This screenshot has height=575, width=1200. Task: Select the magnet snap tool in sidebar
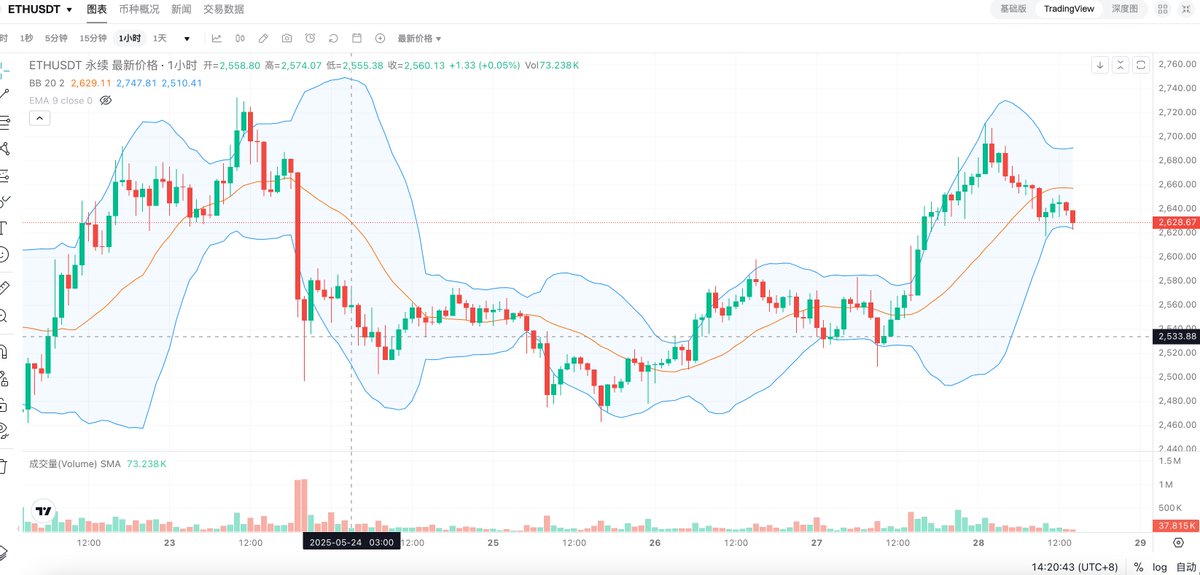(4, 350)
